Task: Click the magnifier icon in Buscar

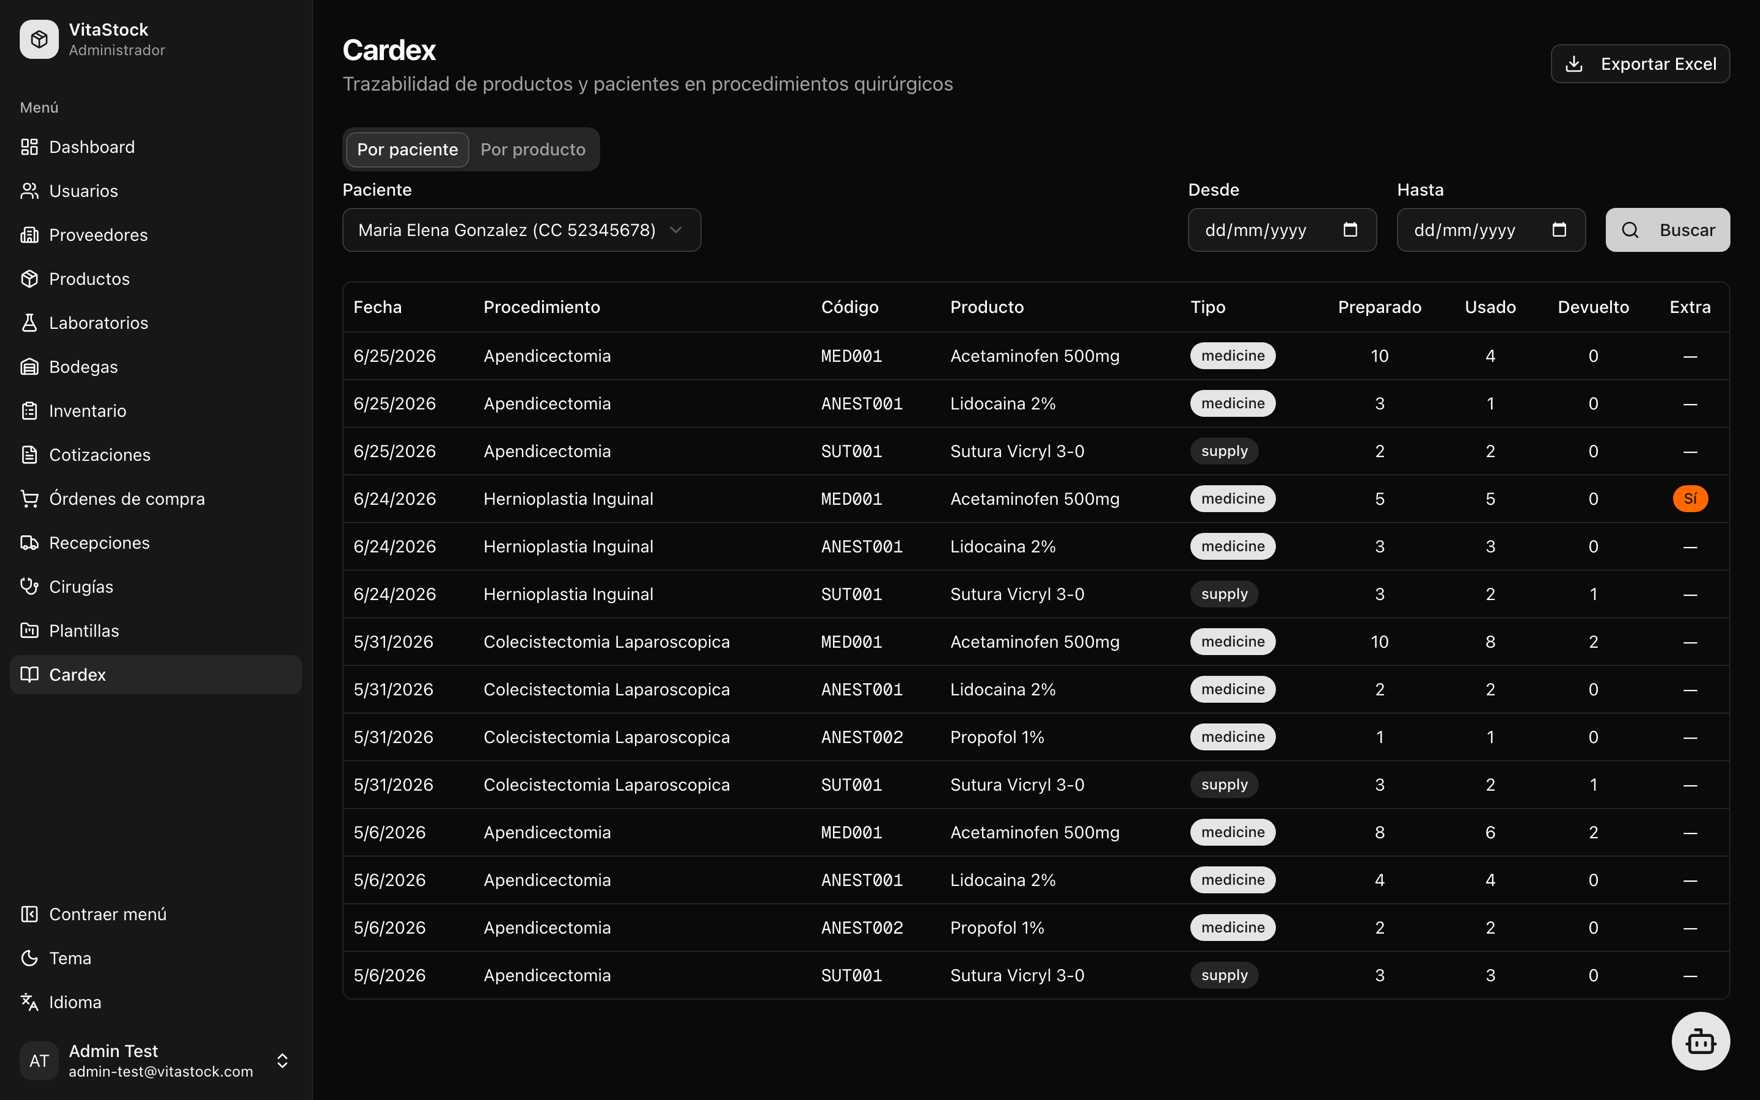Action: [1630, 230]
